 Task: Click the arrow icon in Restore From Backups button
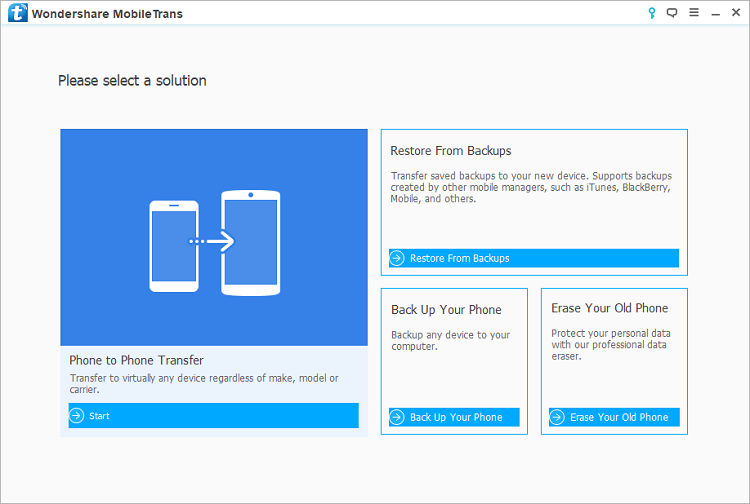[x=397, y=258]
